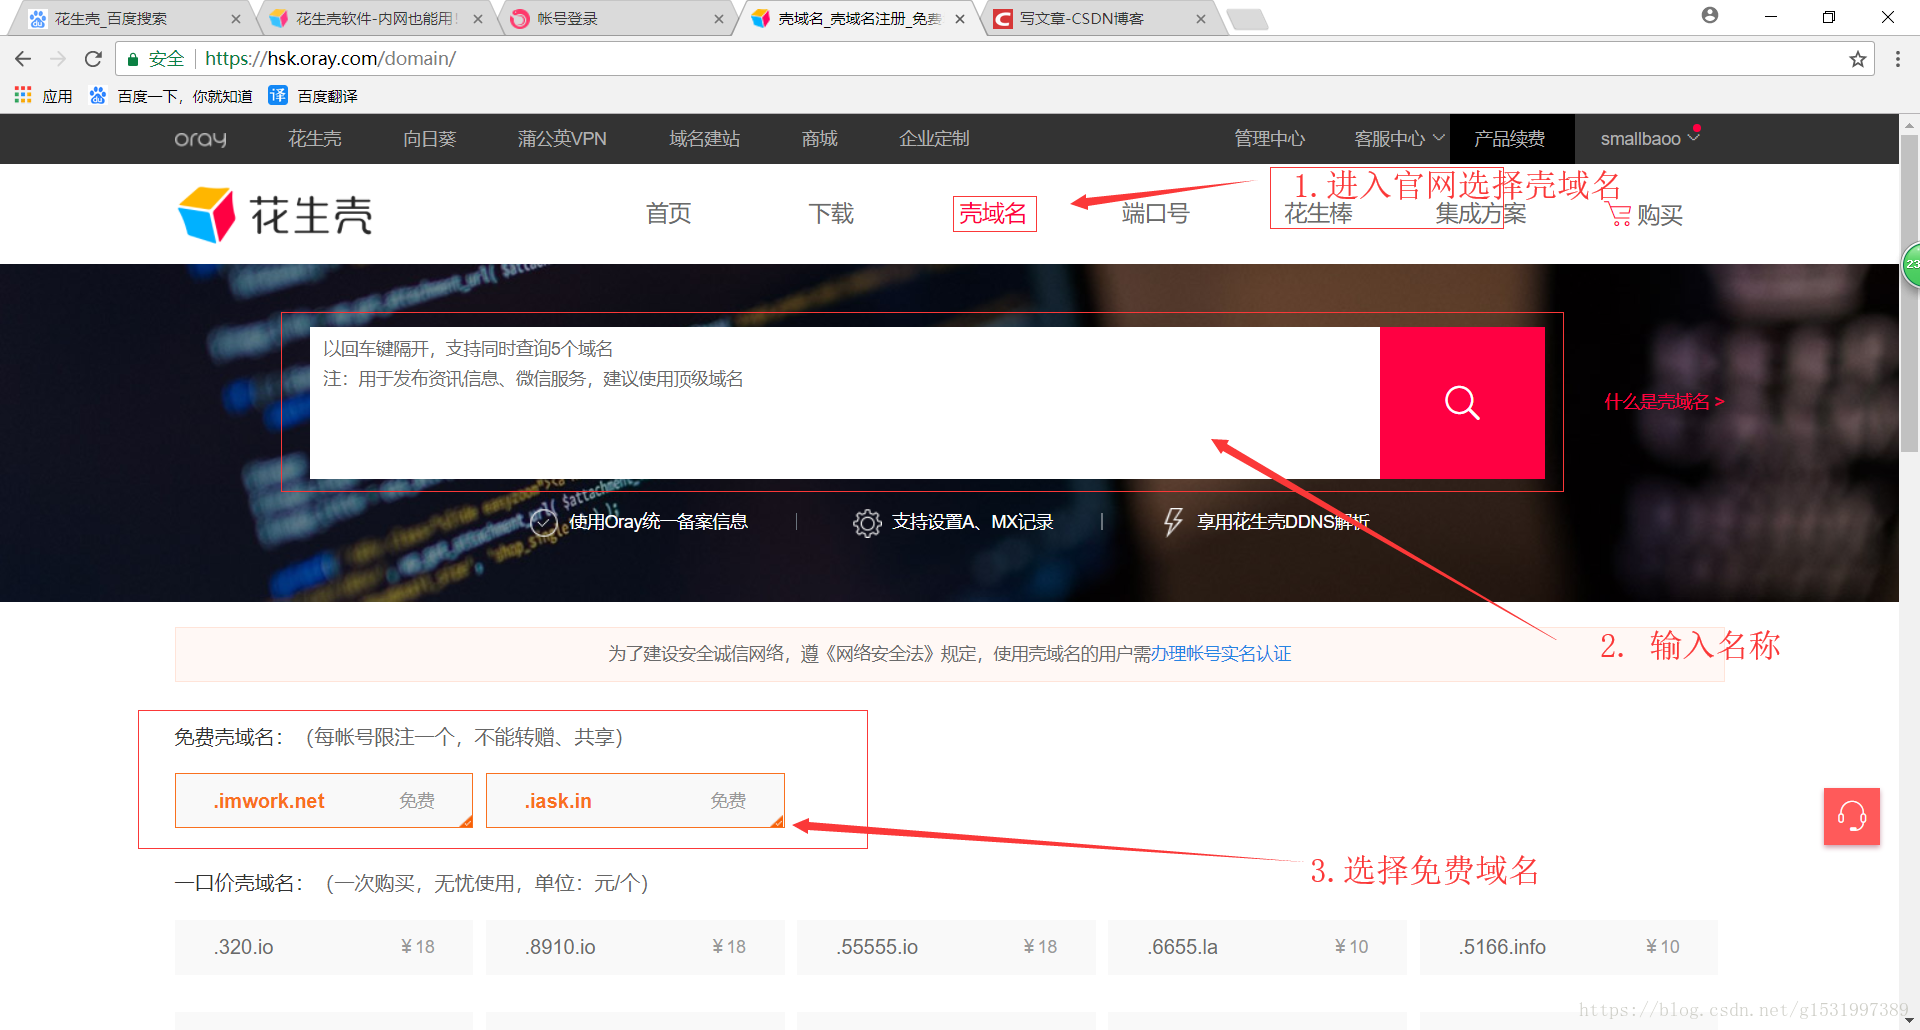The height and width of the screenshot is (1030, 1920).
Task: Click the scrollbar down arrow
Action: pyautogui.click(x=1909, y=1020)
